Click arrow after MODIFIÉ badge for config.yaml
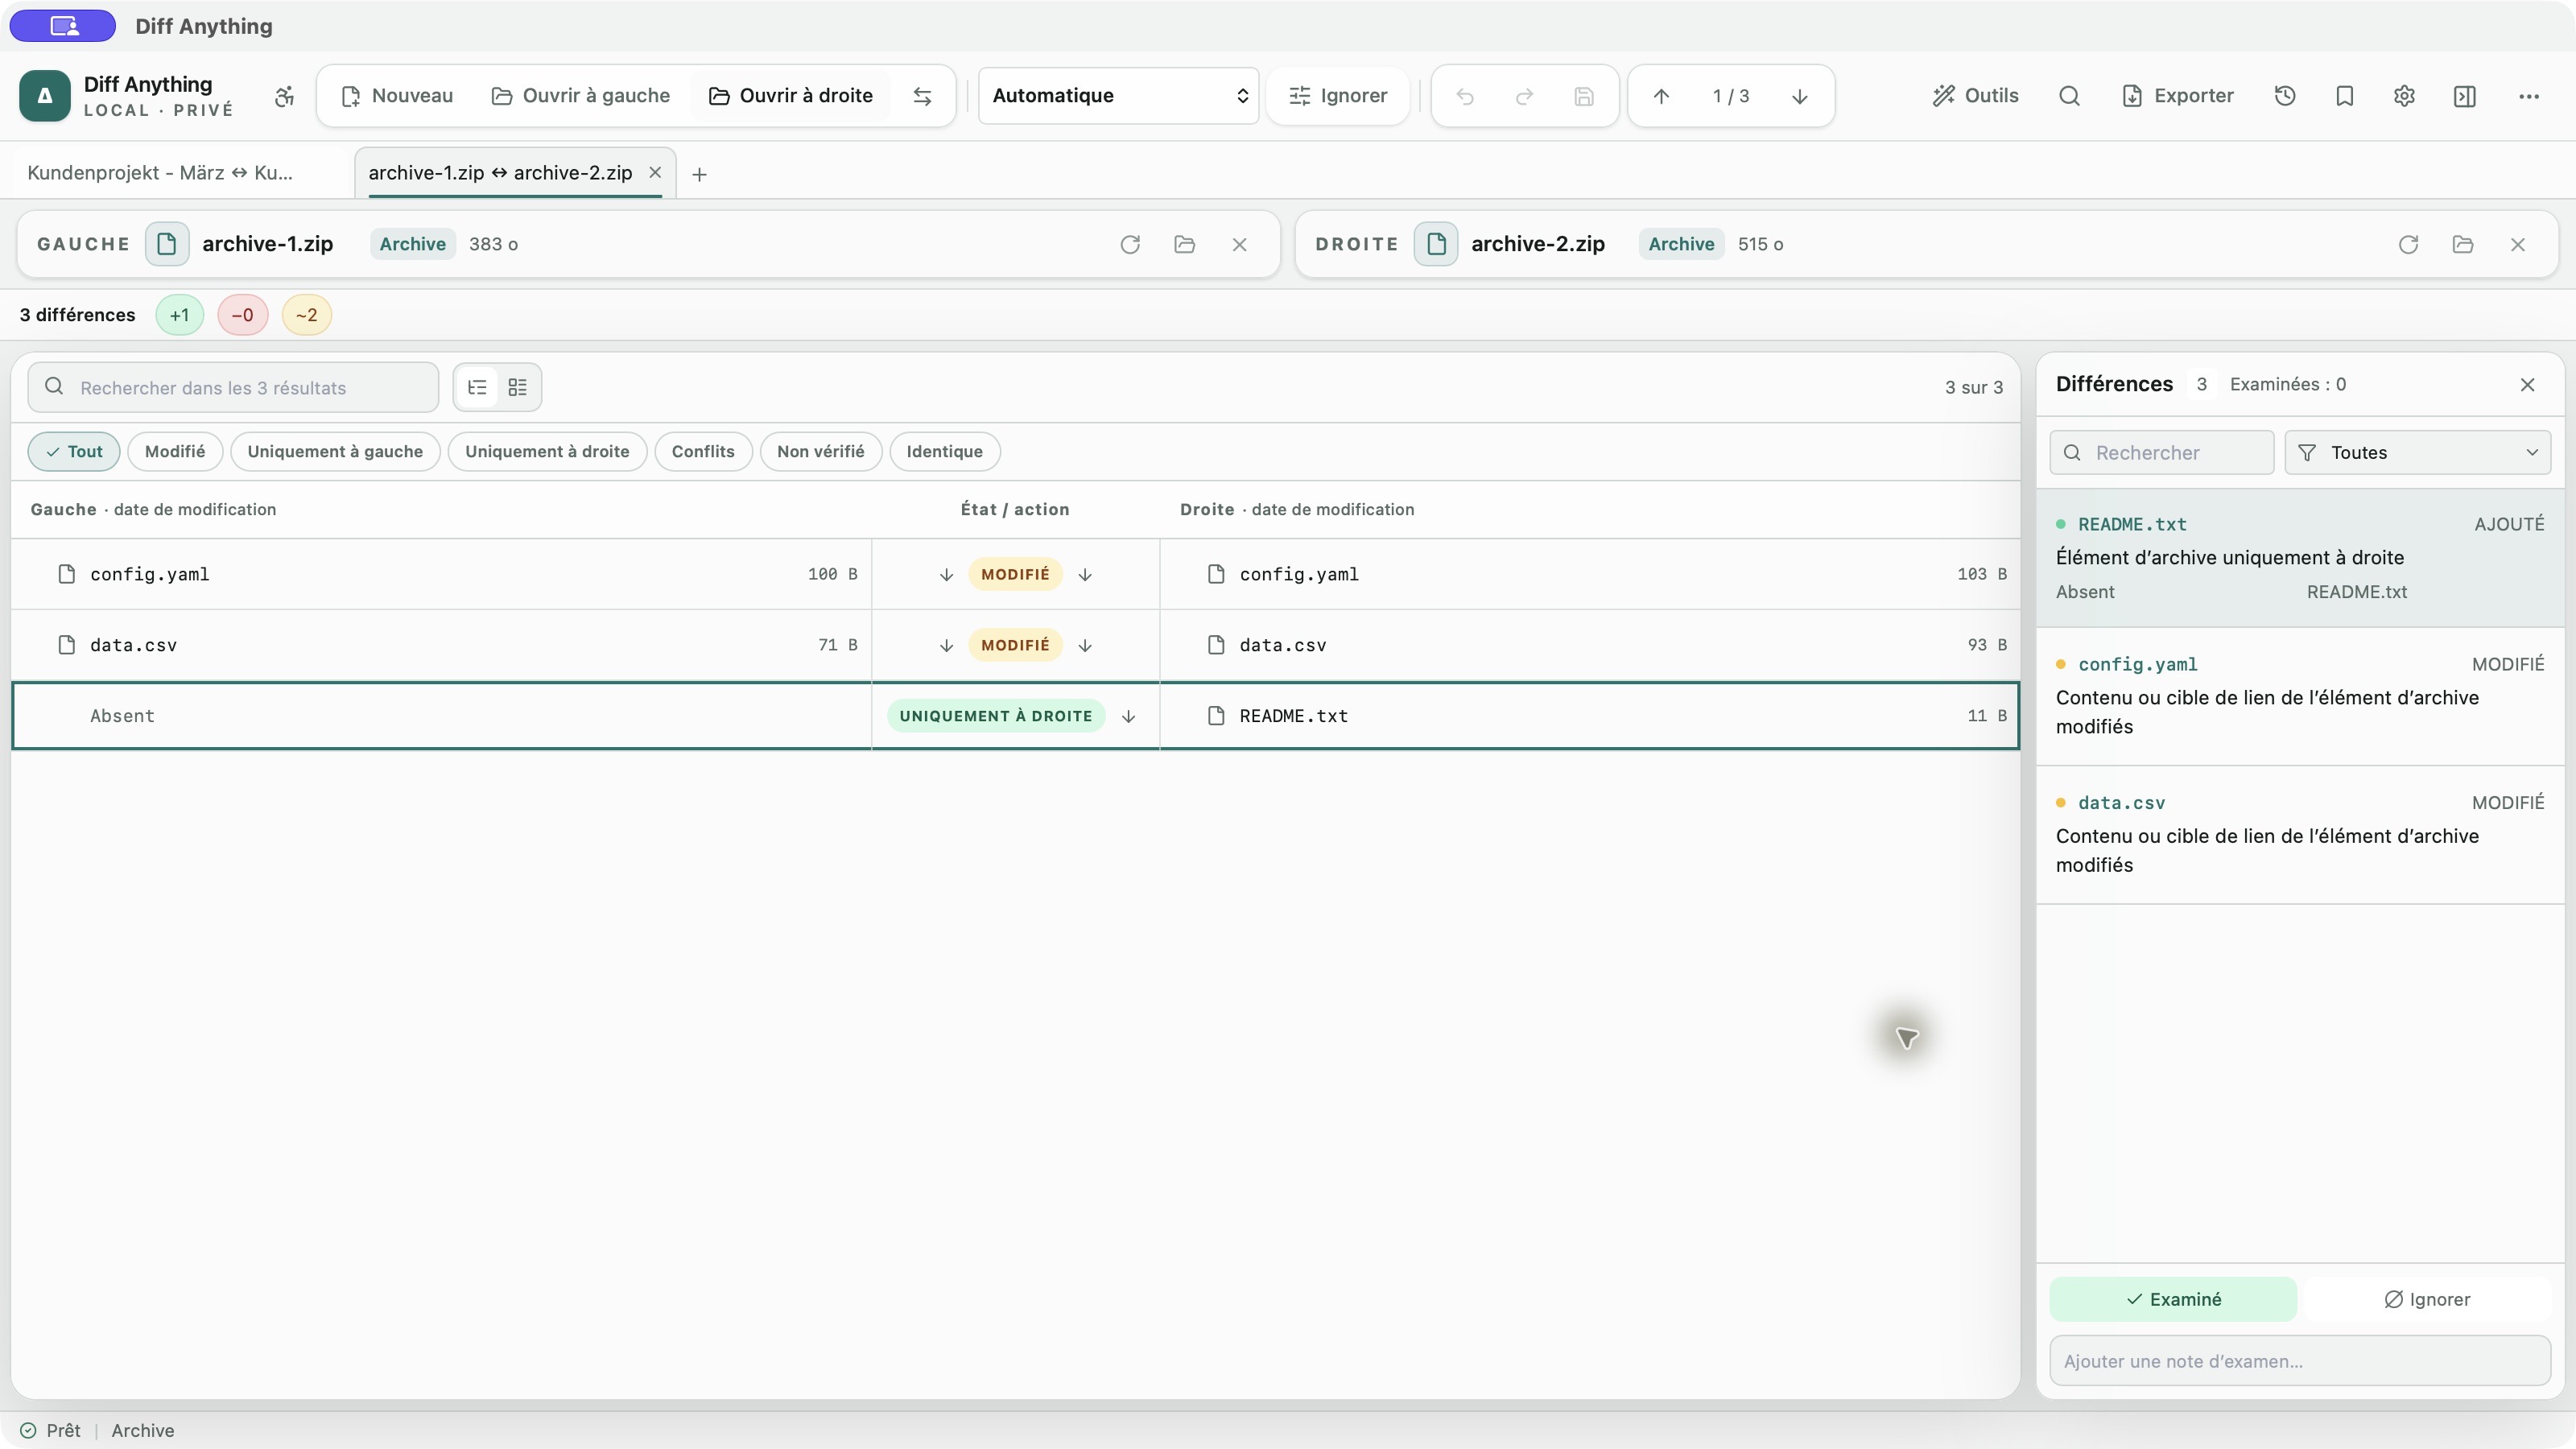 (1085, 575)
